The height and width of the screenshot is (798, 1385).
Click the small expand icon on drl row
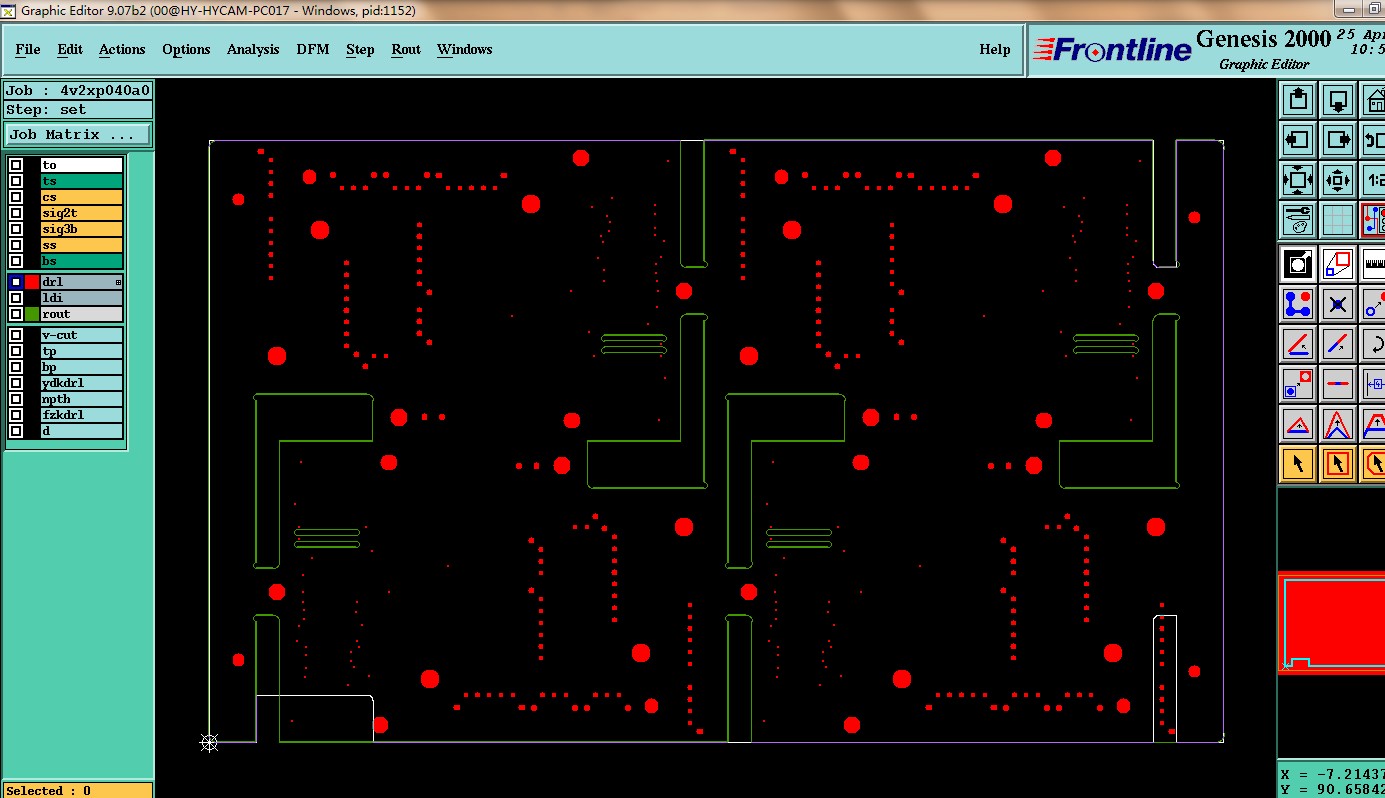point(118,283)
